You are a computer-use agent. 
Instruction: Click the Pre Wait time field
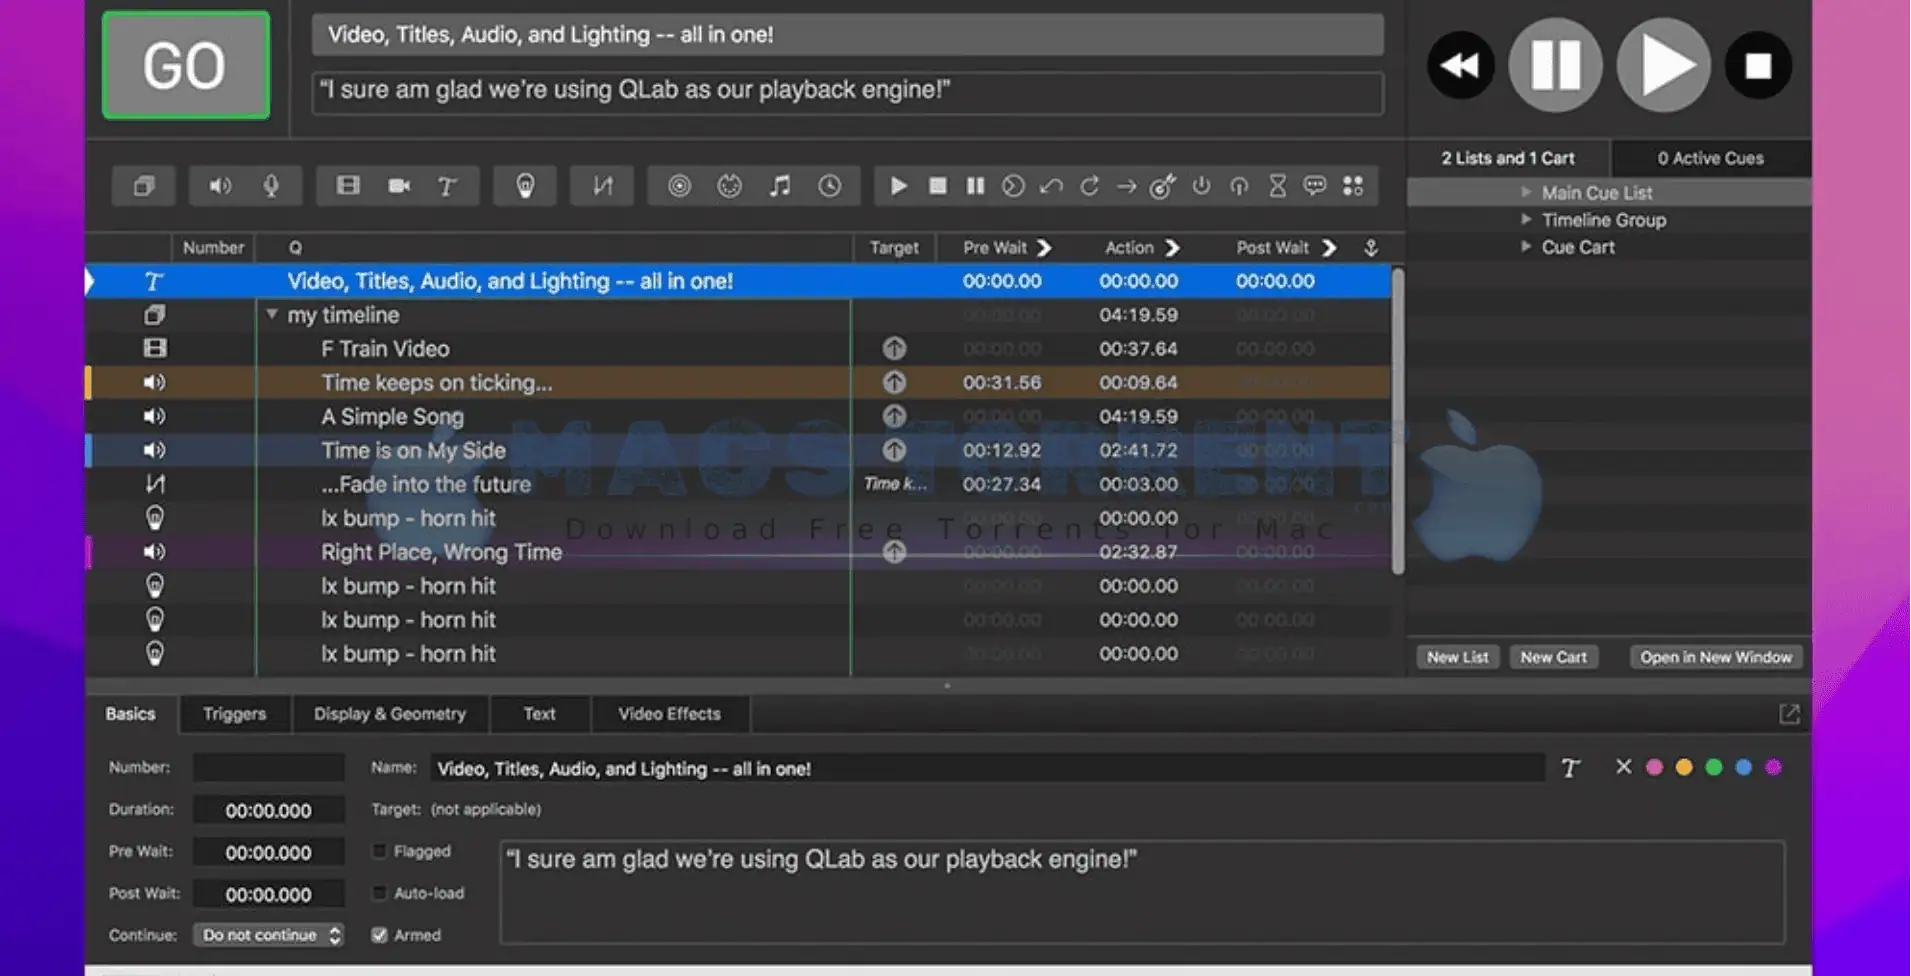point(269,852)
